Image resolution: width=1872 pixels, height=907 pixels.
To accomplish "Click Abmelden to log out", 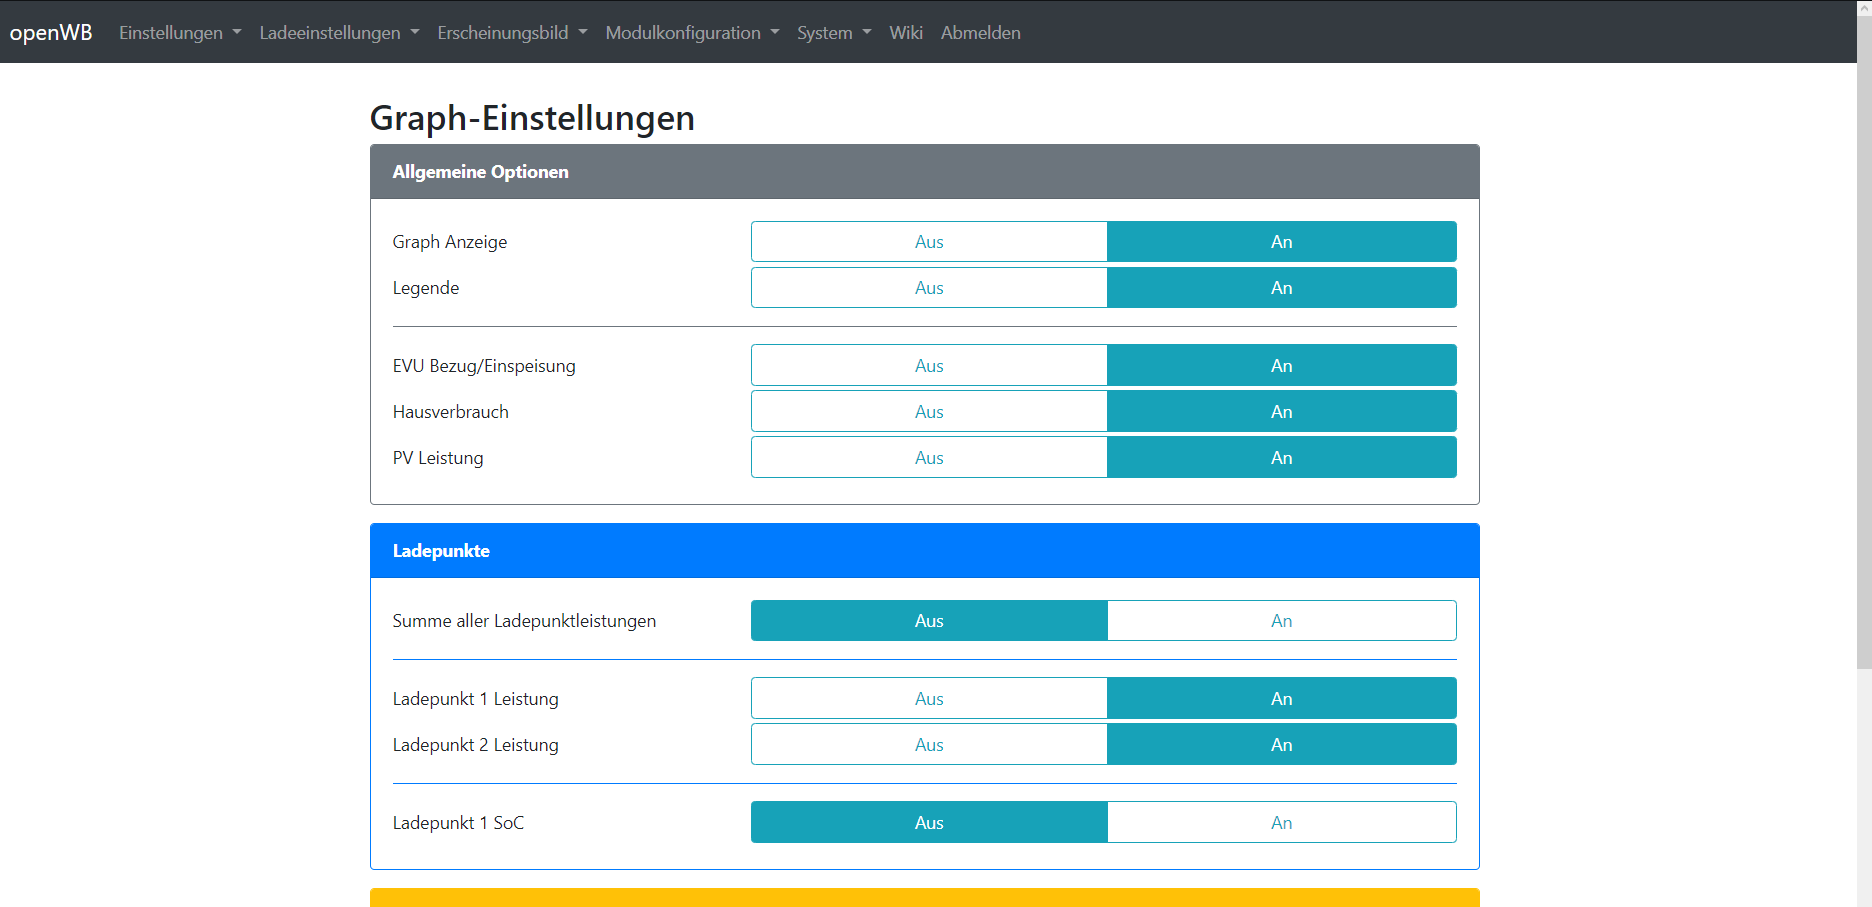I will click(x=980, y=33).
